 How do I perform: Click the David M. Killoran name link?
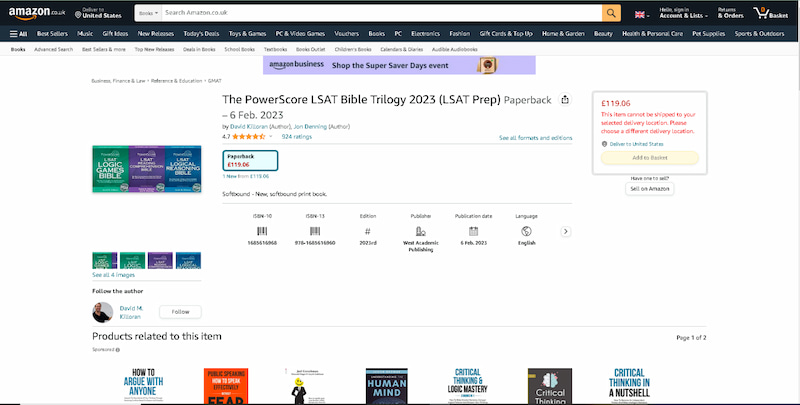(131, 312)
